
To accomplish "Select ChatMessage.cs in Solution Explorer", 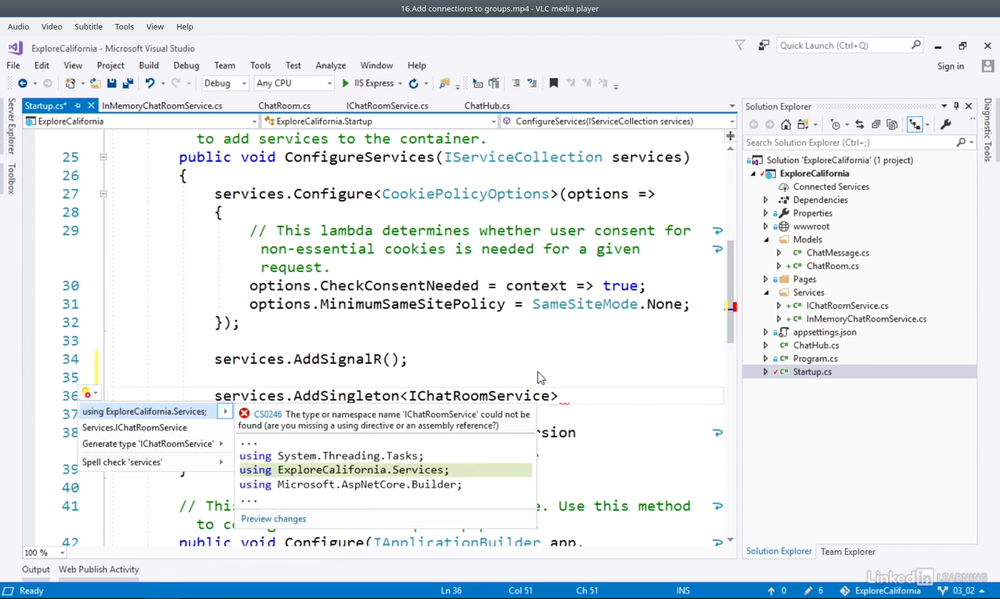I will coord(837,253).
